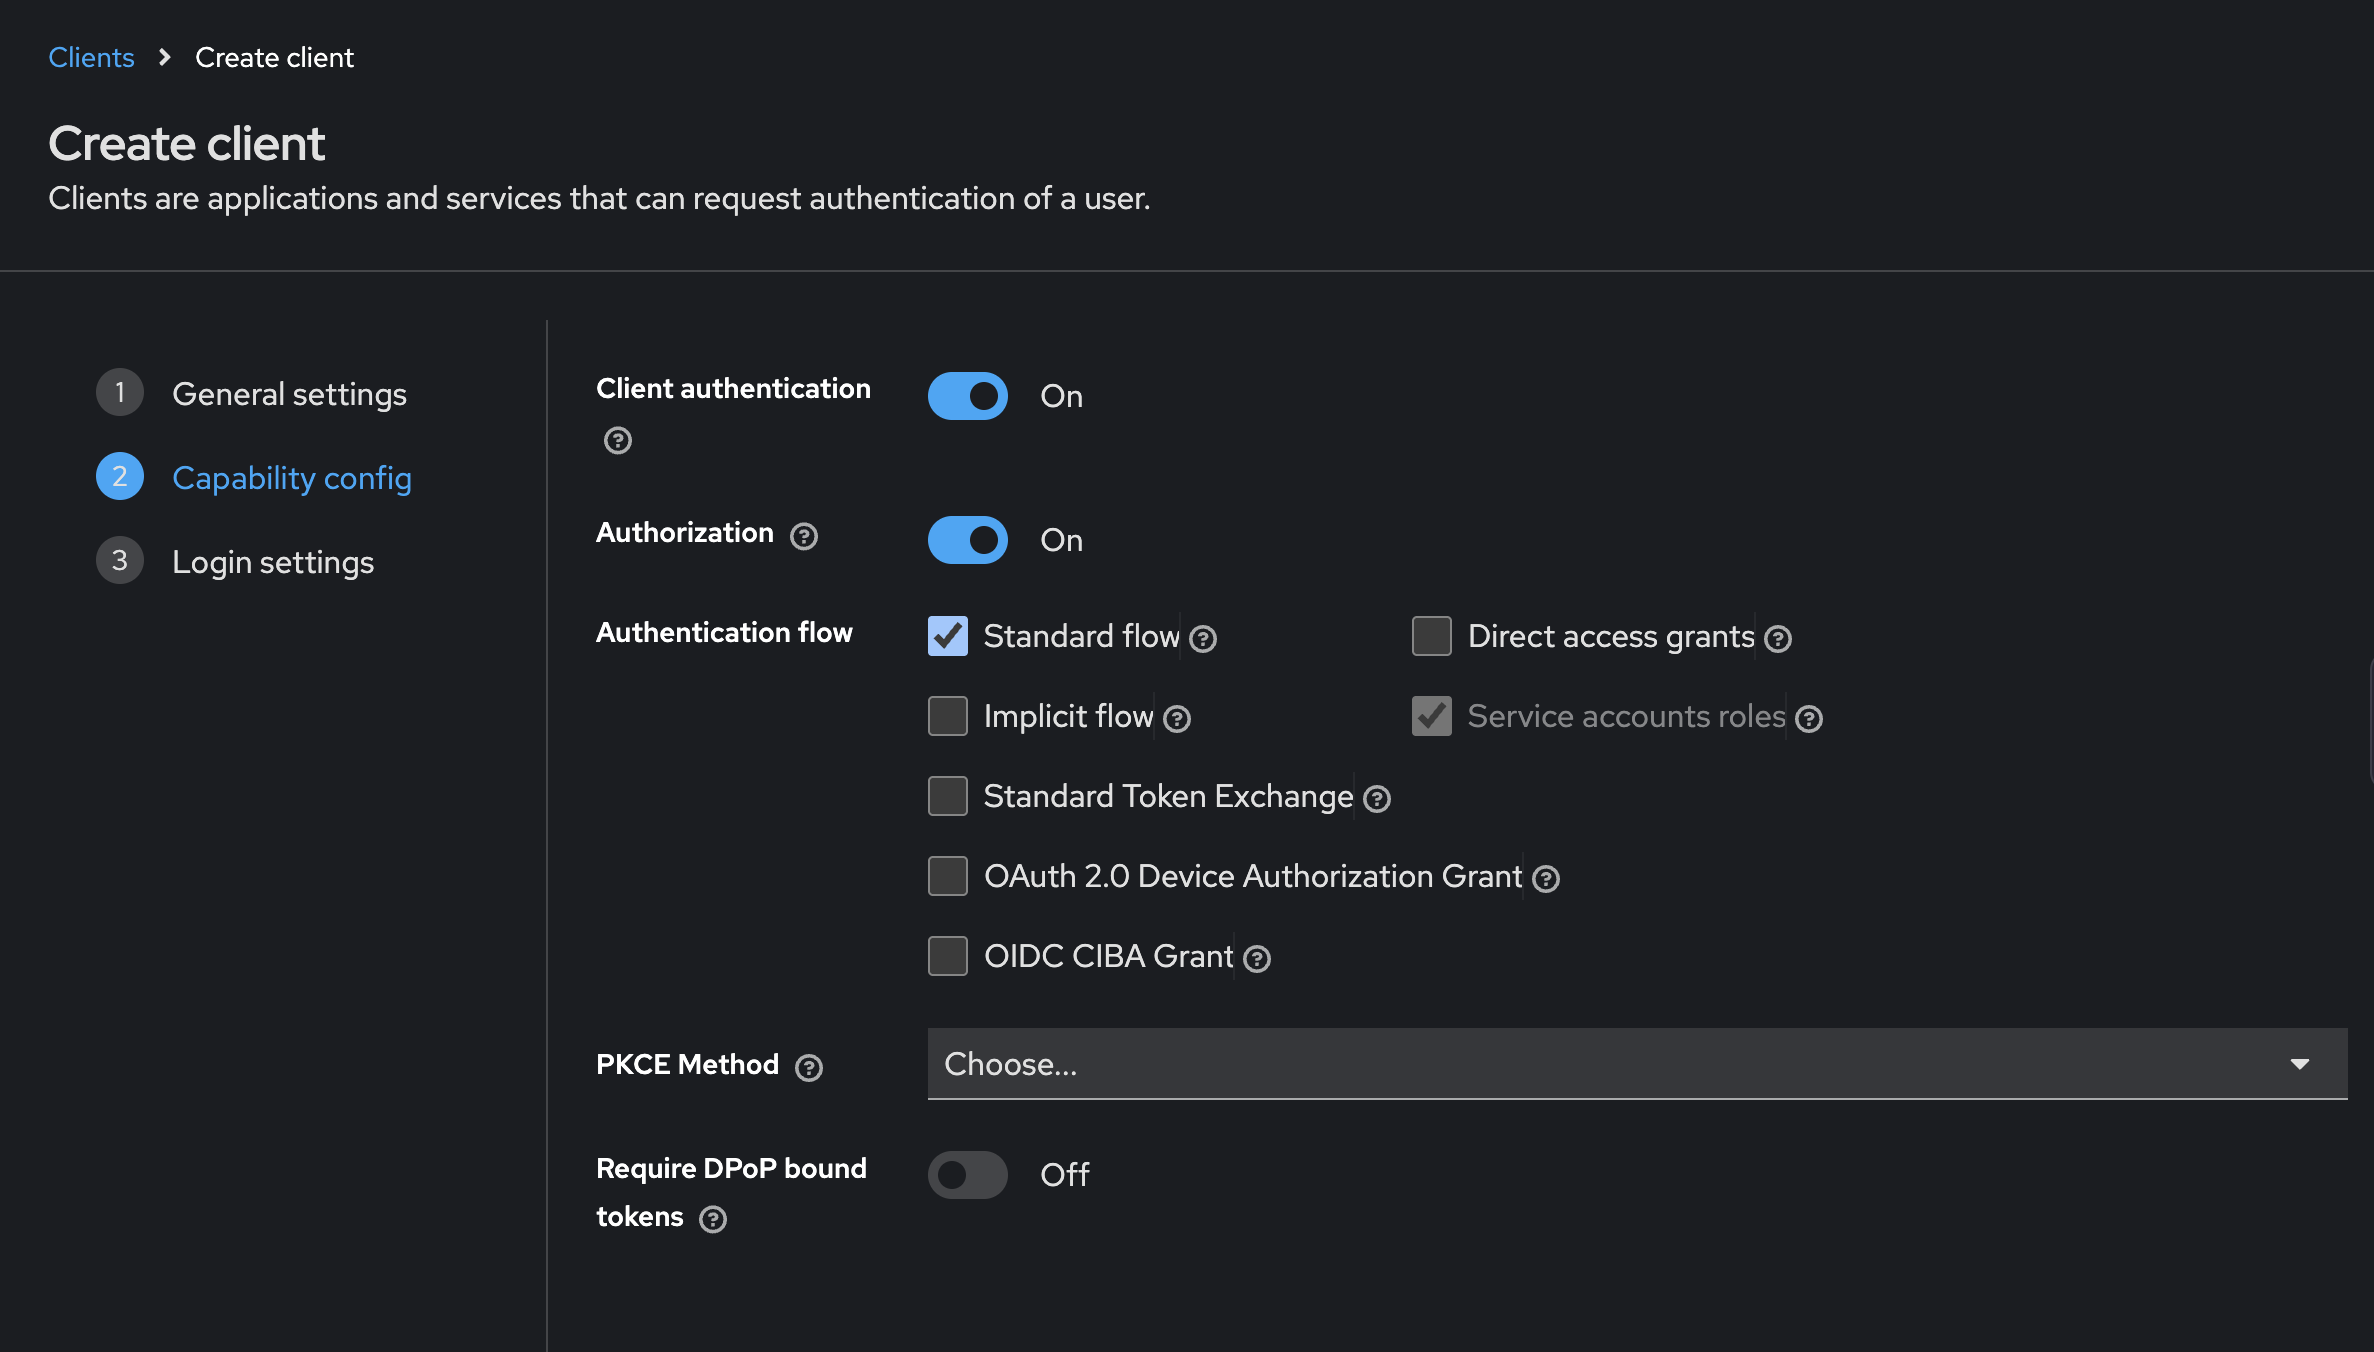2374x1352 pixels.
Task: Click help icon beside OAuth 2.0 Device Authorization Grant
Action: click(1545, 879)
